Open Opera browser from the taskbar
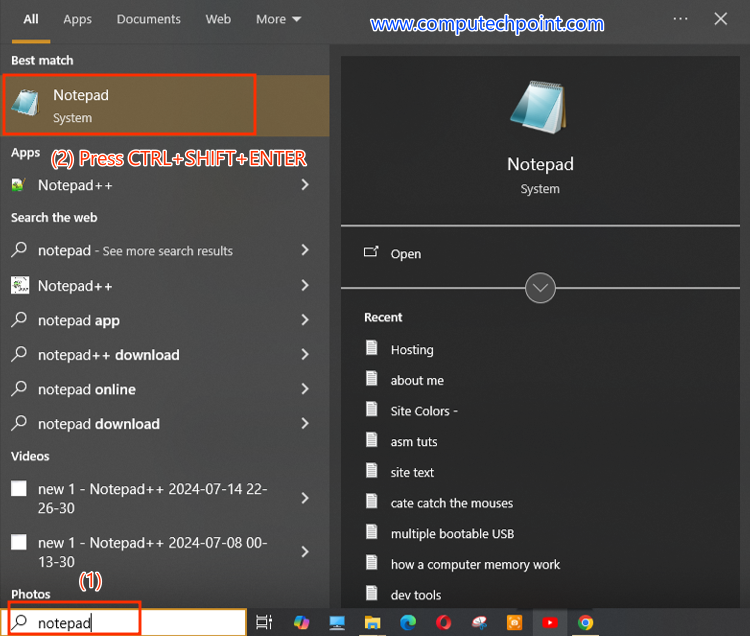The image size is (750, 636). 443,623
